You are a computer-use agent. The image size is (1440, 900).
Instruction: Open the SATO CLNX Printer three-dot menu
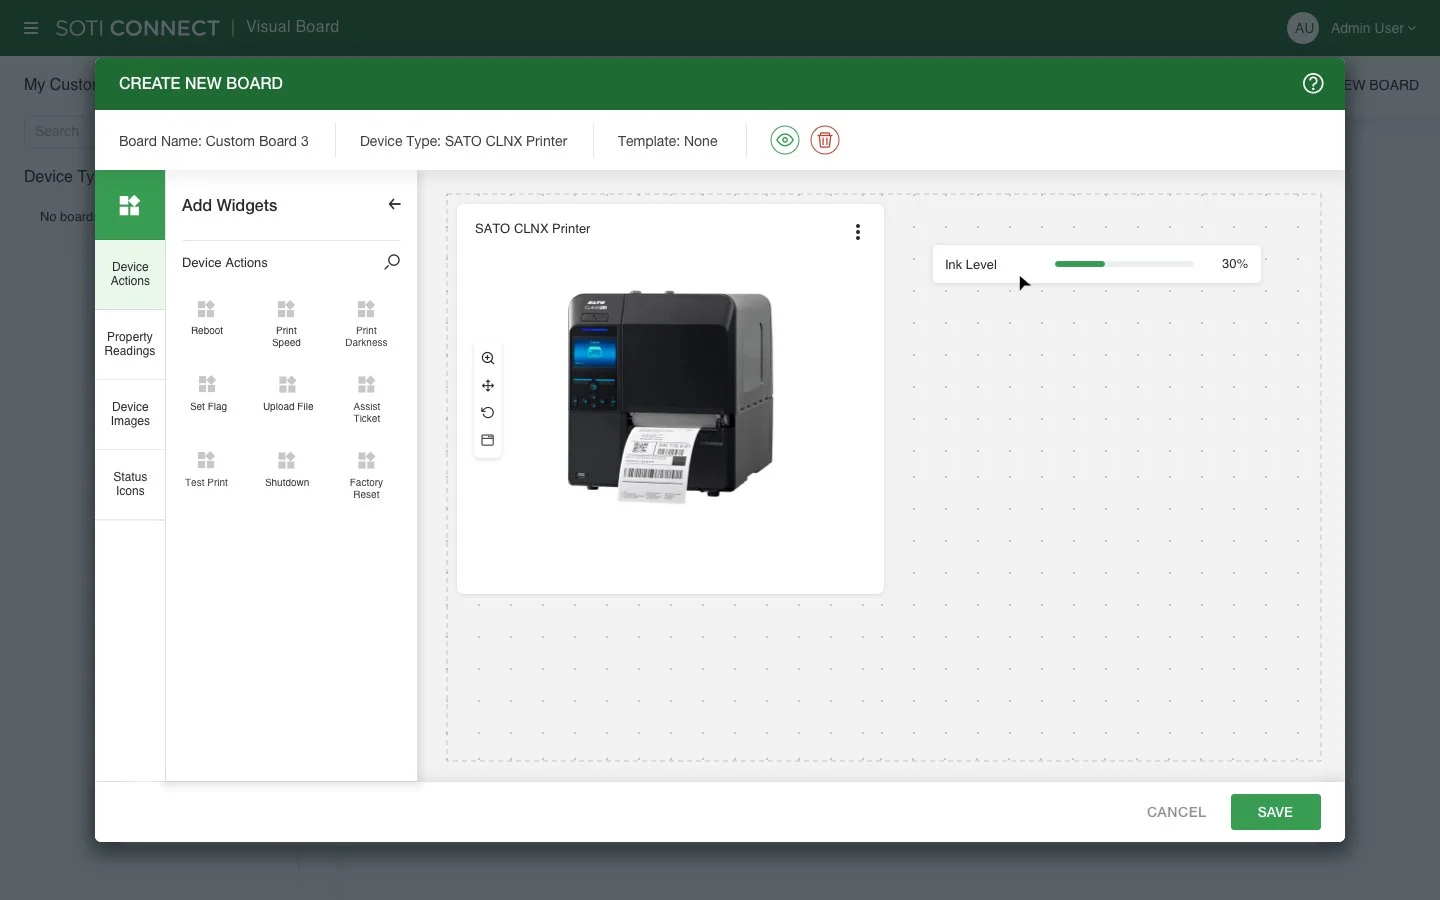pos(858,232)
